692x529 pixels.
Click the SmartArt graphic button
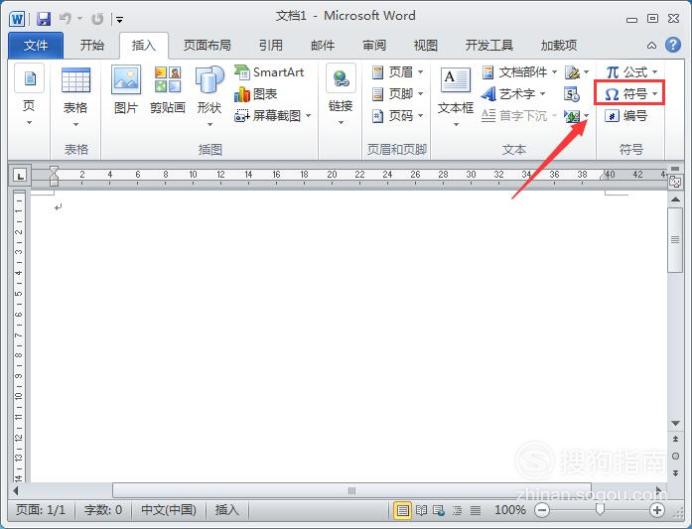click(269, 72)
